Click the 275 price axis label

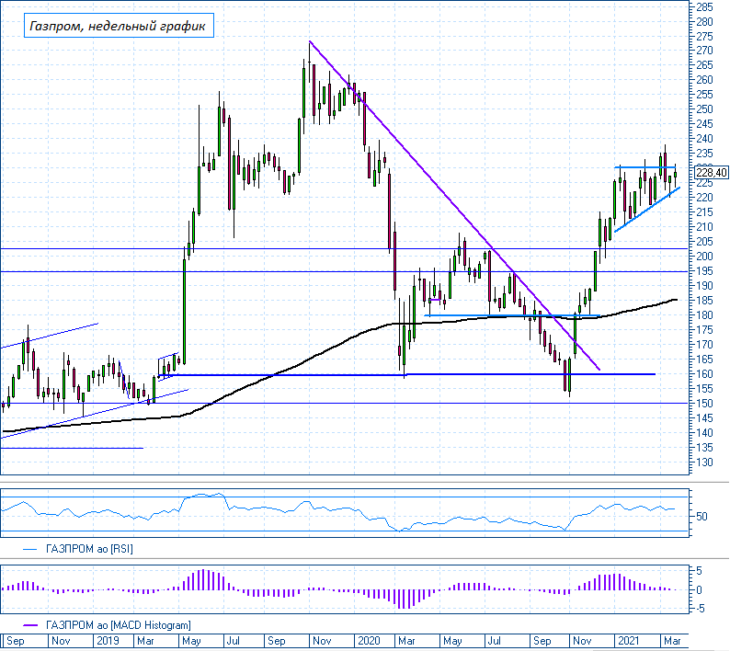(x=704, y=36)
